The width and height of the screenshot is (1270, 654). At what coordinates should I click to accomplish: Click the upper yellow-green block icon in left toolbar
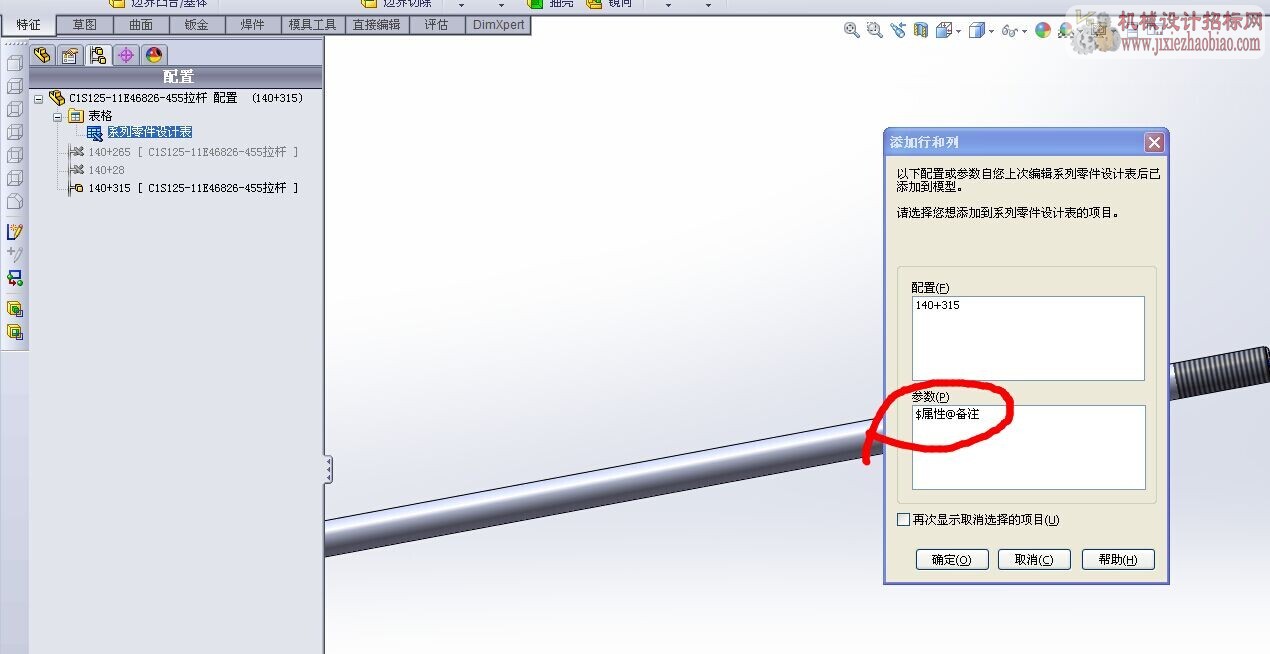click(14, 309)
